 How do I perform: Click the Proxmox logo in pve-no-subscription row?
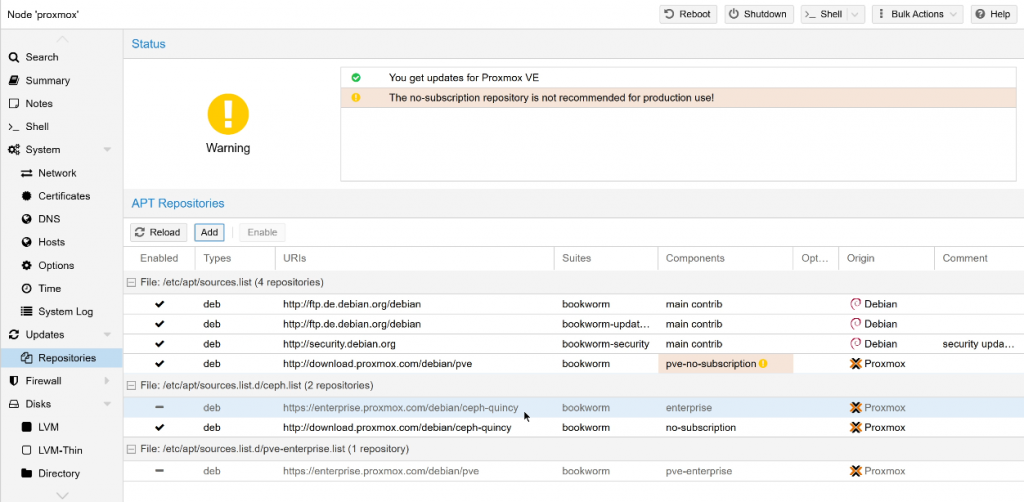856,364
